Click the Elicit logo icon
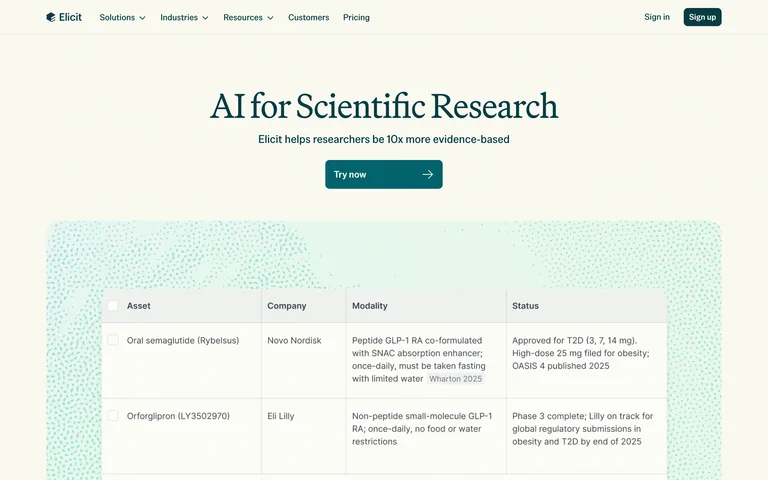 tap(50, 17)
